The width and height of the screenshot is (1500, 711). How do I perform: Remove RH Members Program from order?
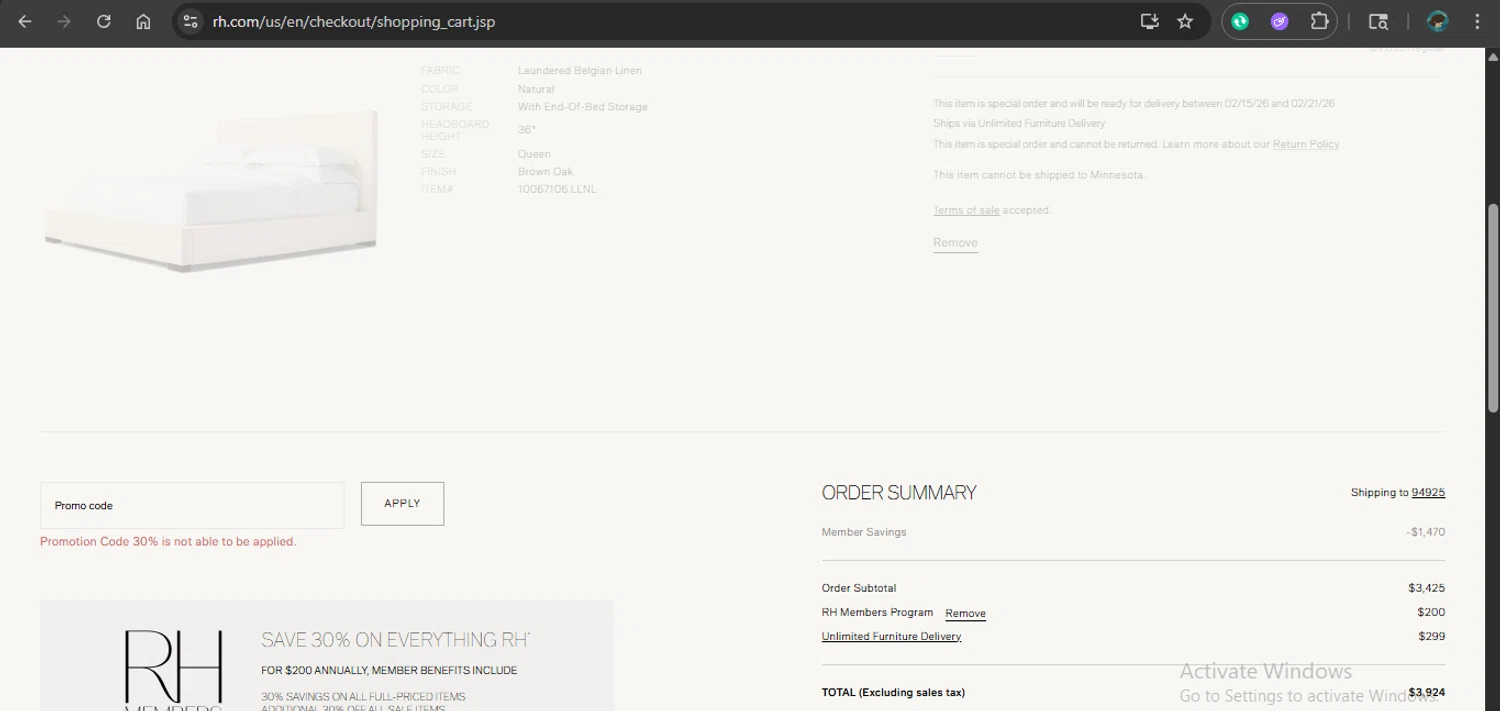[965, 614]
